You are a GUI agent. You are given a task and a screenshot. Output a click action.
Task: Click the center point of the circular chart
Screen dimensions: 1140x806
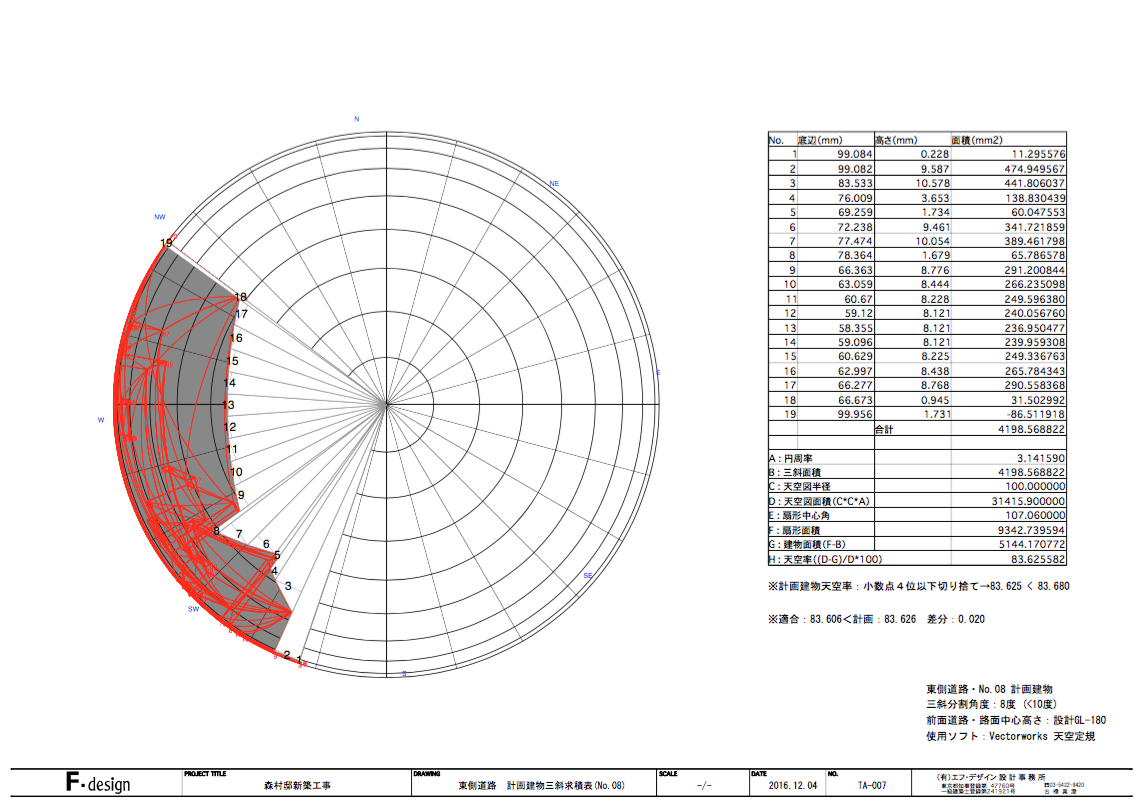[x=387, y=404]
